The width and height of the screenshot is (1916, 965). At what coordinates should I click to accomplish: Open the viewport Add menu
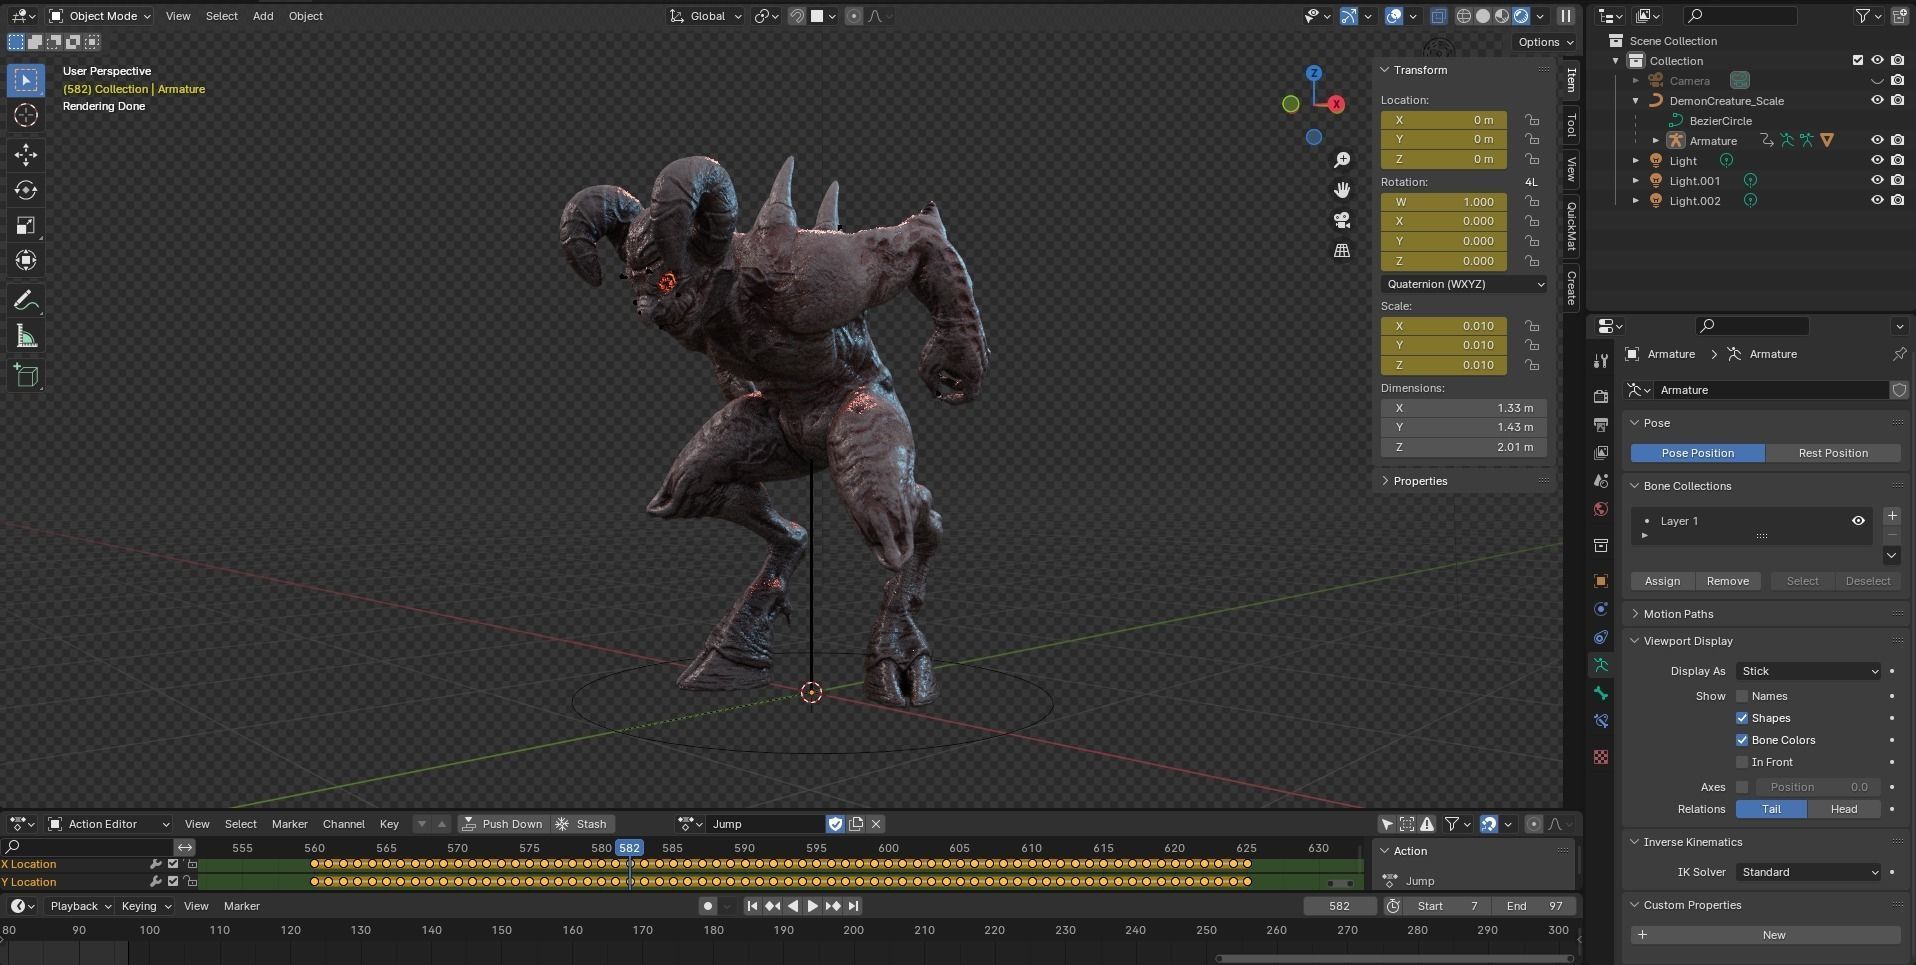point(263,16)
